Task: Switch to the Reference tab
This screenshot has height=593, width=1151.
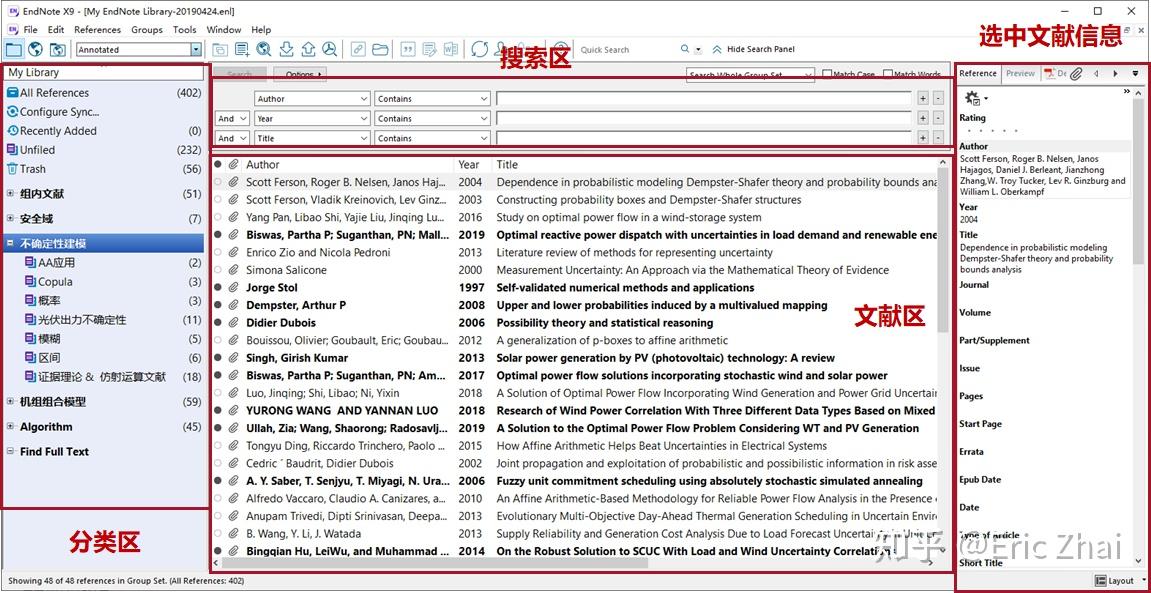Action: point(978,73)
